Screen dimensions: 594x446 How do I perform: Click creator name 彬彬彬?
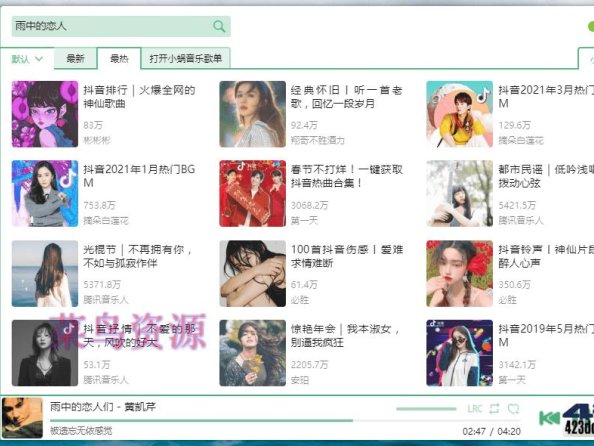97,141
